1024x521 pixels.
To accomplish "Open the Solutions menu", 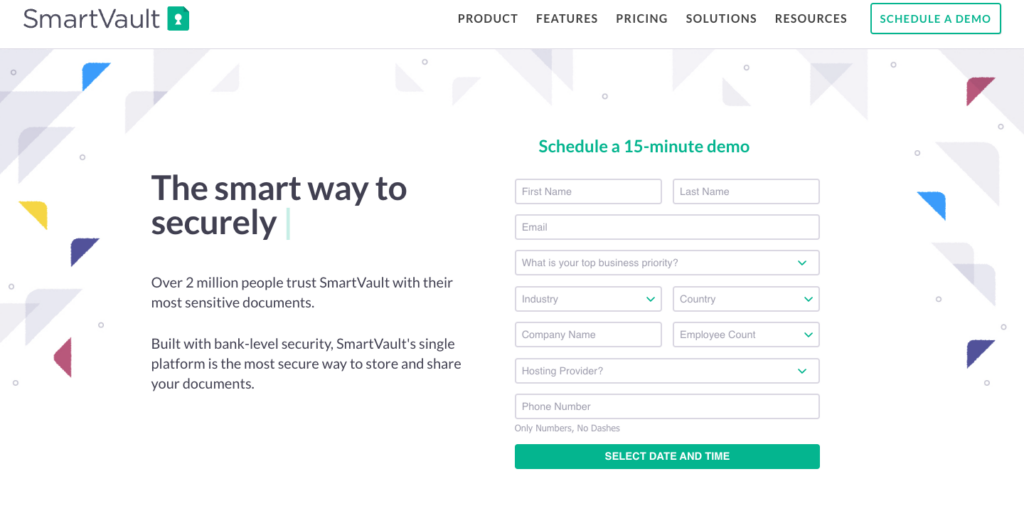I will (x=721, y=19).
